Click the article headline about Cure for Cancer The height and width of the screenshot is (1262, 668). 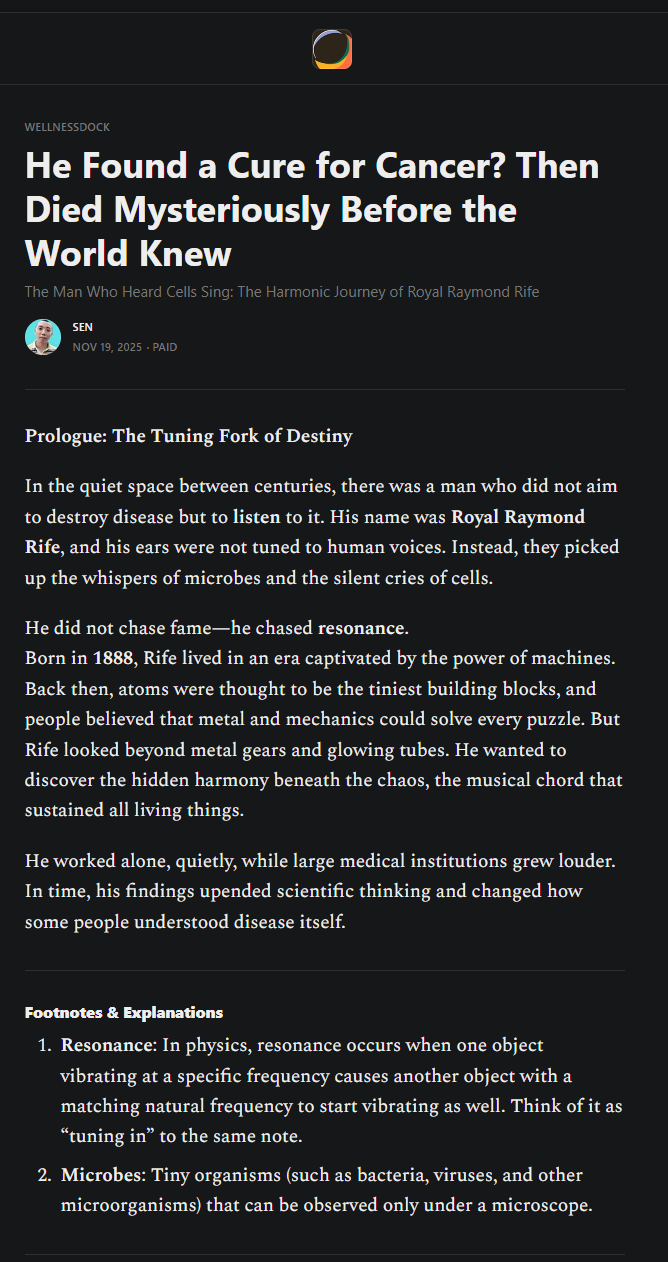pos(311,209)
